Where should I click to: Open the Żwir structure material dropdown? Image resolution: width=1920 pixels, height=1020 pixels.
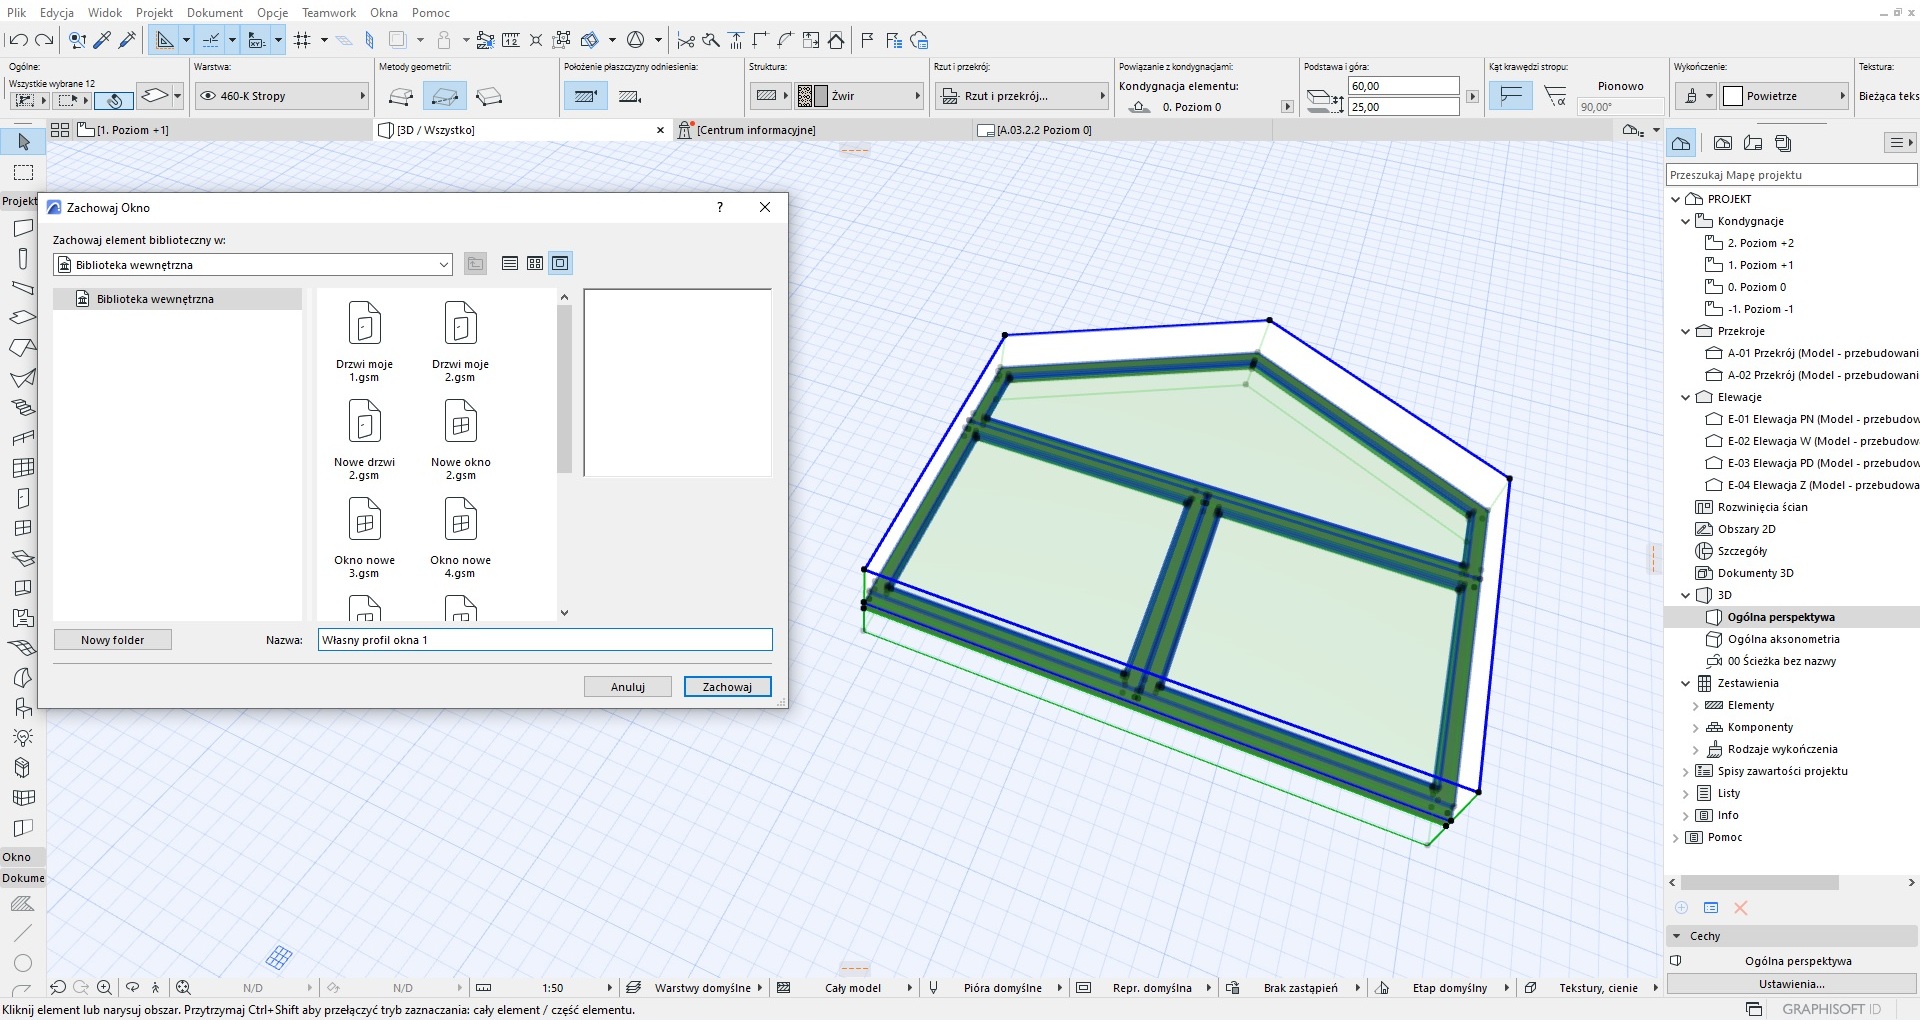[x=859, y=96]
